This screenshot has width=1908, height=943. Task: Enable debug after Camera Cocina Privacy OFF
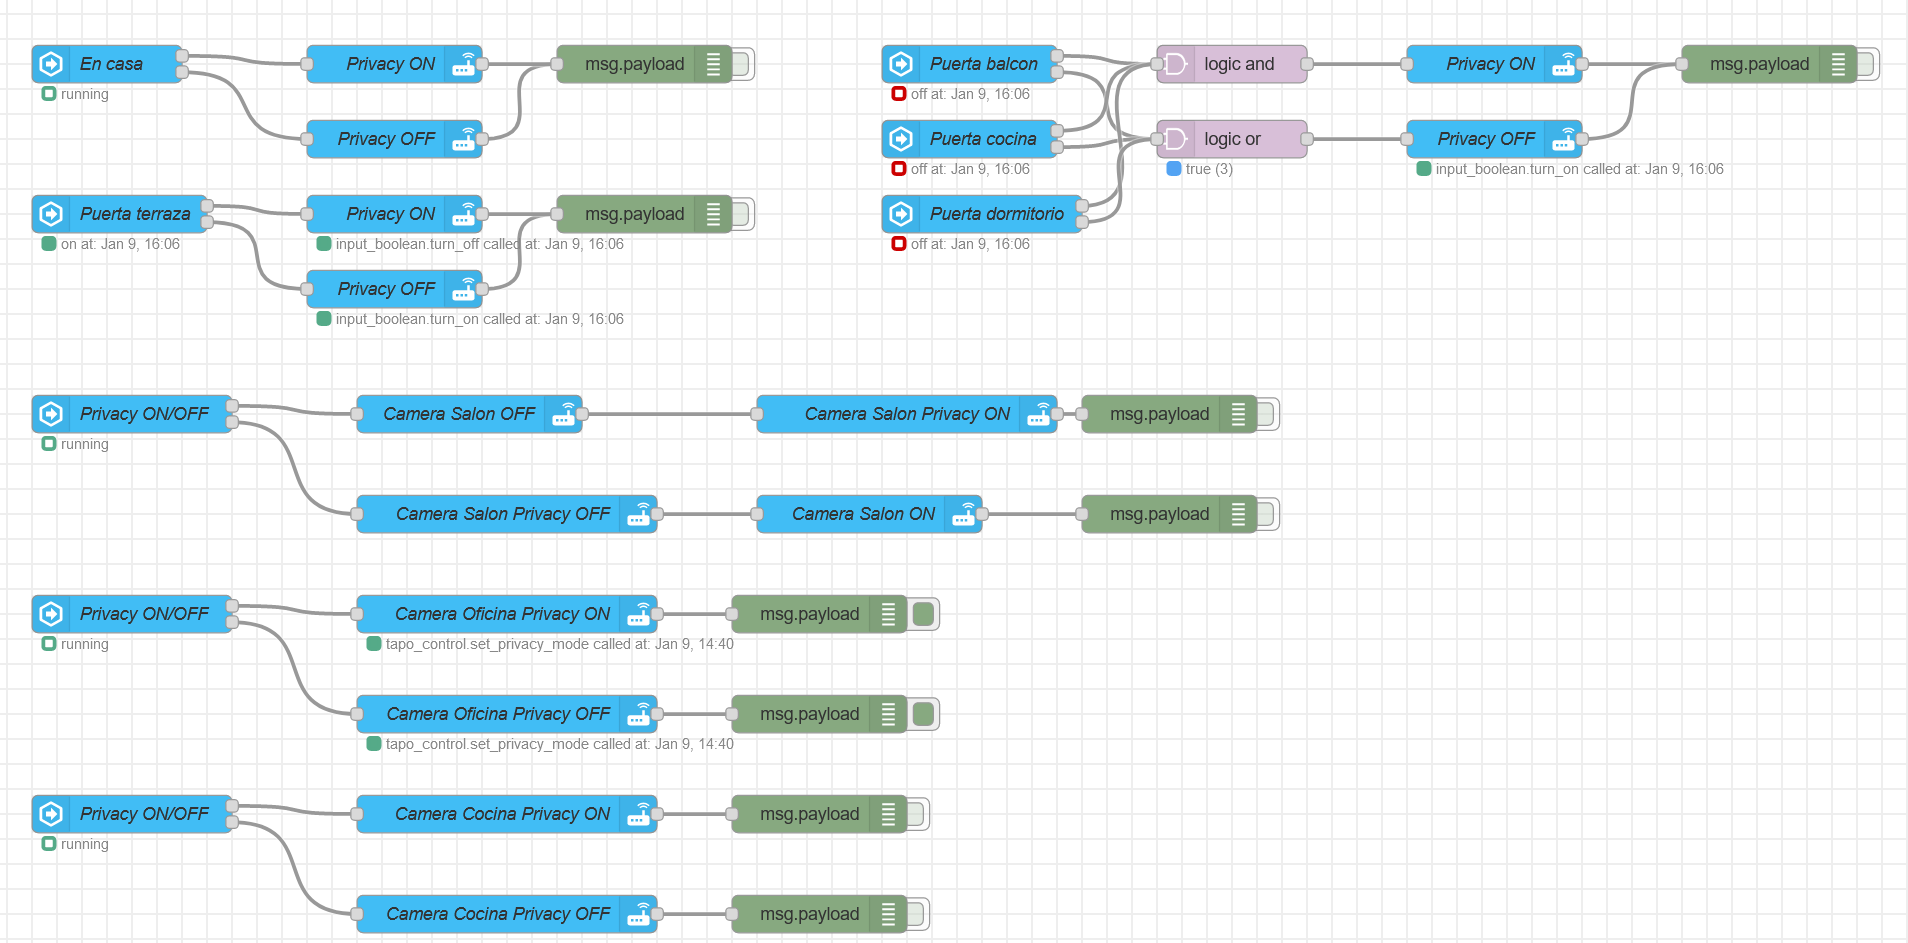pos(916,914)
